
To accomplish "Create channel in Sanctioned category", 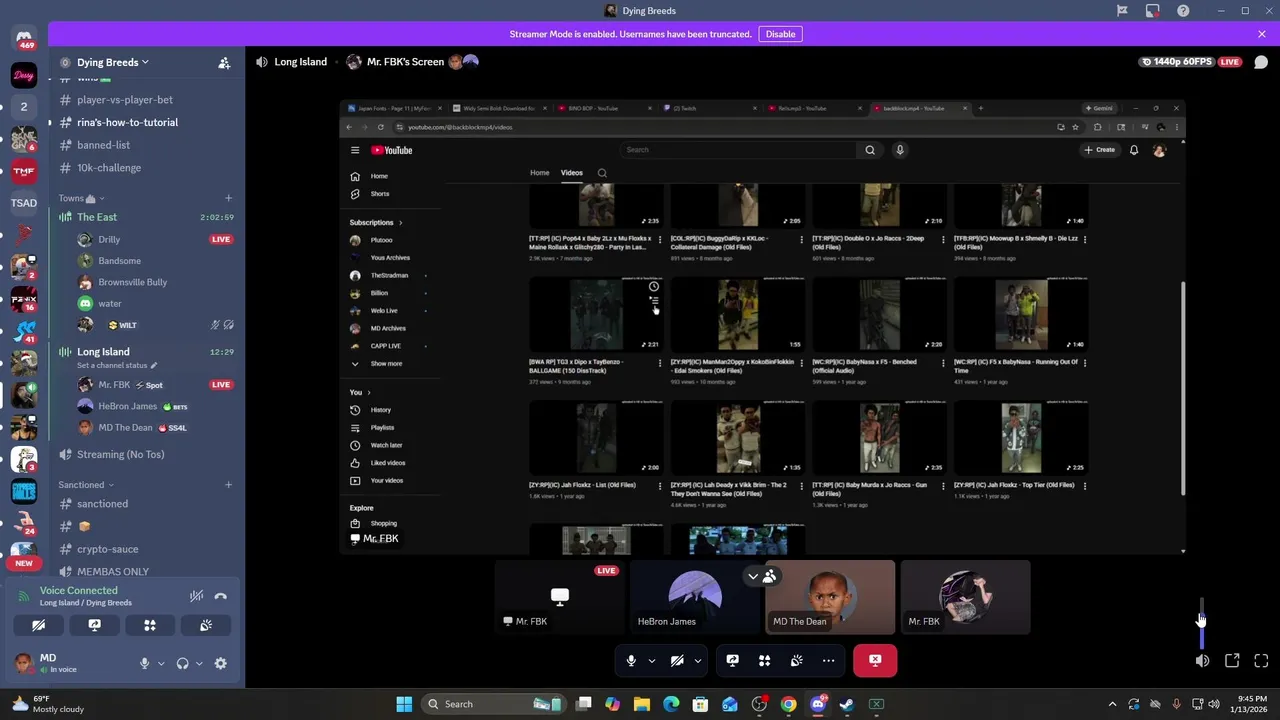I will click(228, 485).
